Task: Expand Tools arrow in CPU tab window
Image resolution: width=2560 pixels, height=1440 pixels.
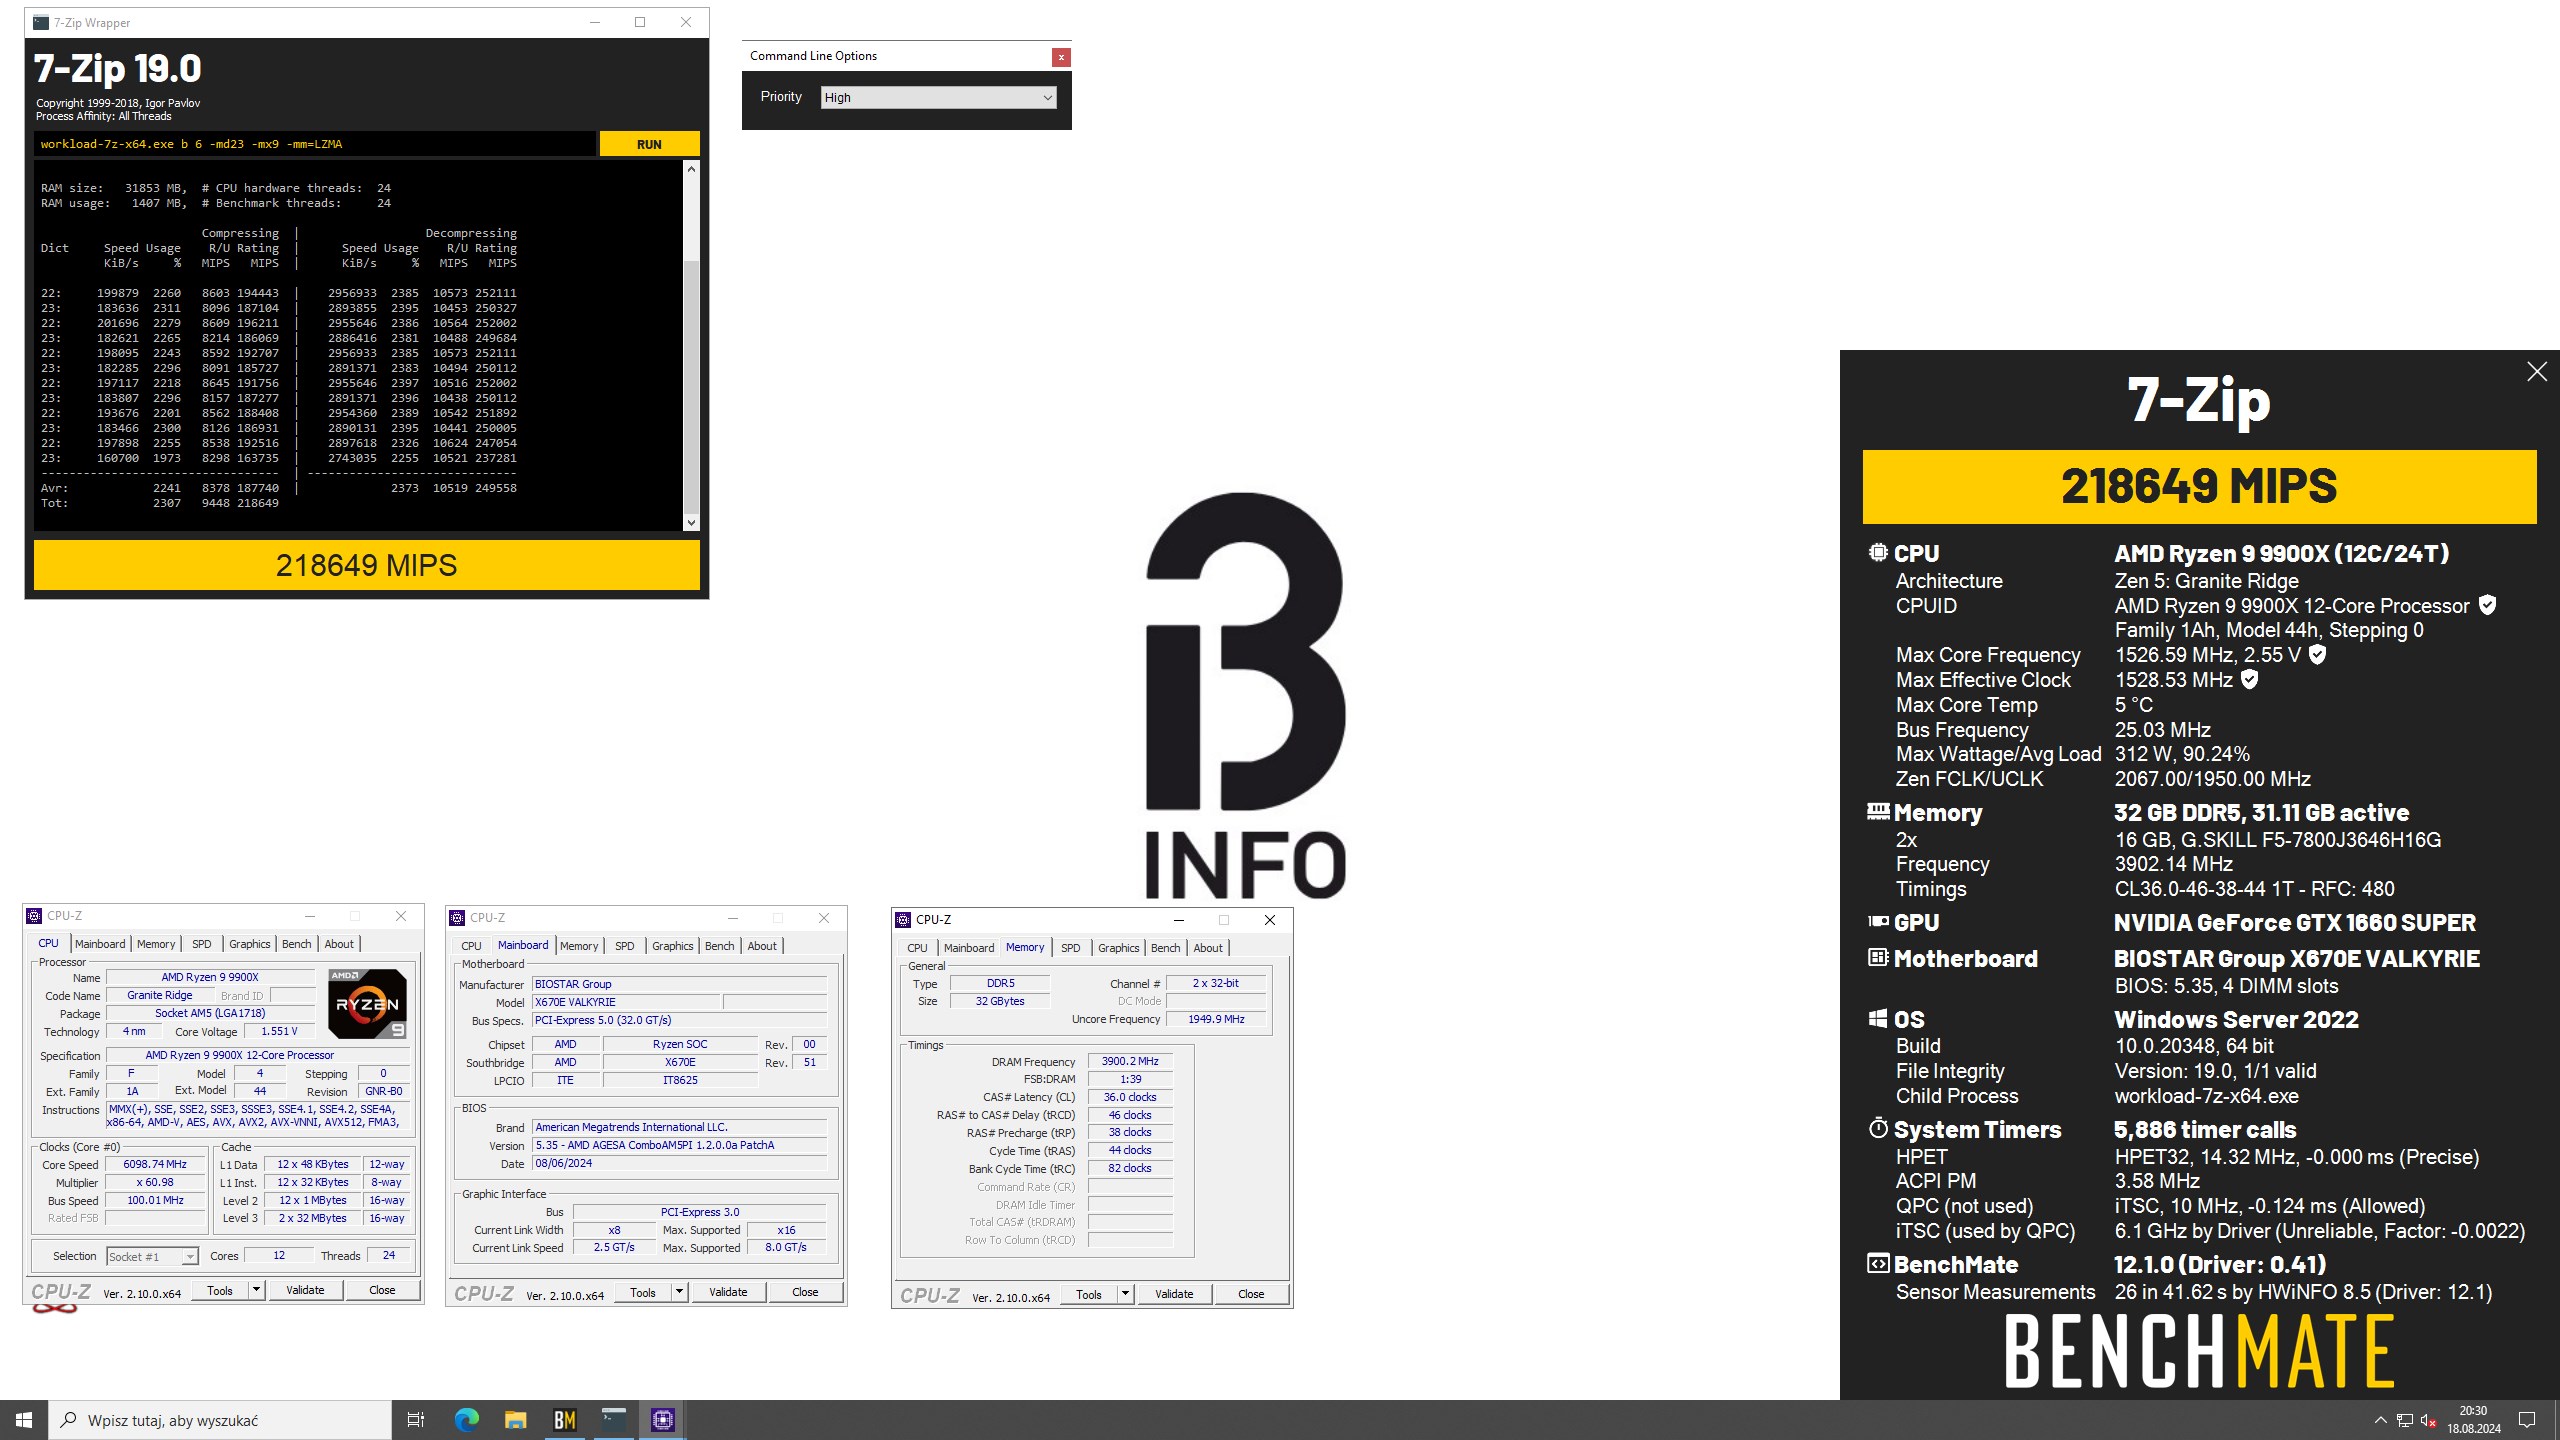Action: 256,1290
